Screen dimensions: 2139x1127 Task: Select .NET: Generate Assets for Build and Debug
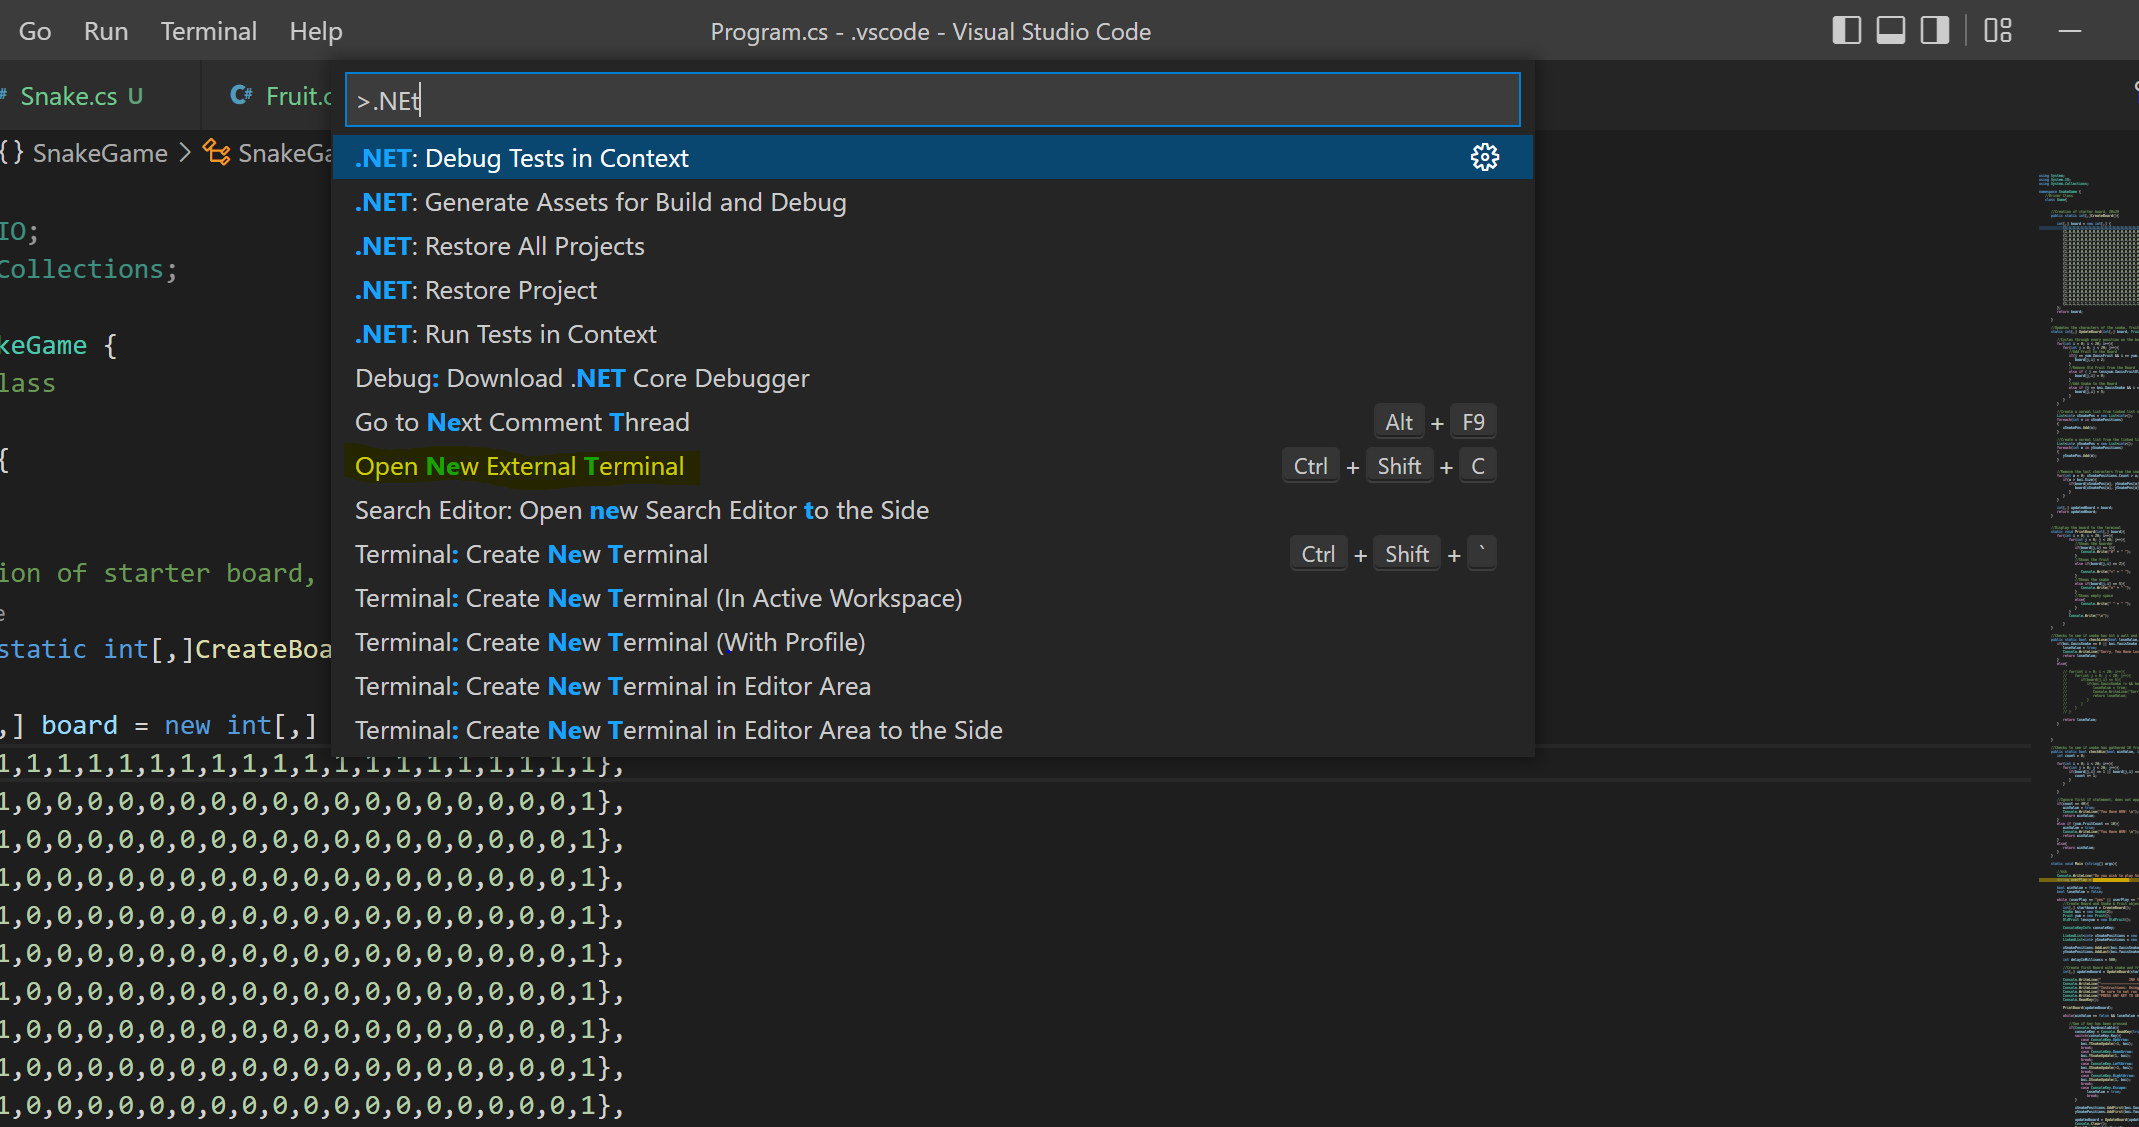coord(600,202)
